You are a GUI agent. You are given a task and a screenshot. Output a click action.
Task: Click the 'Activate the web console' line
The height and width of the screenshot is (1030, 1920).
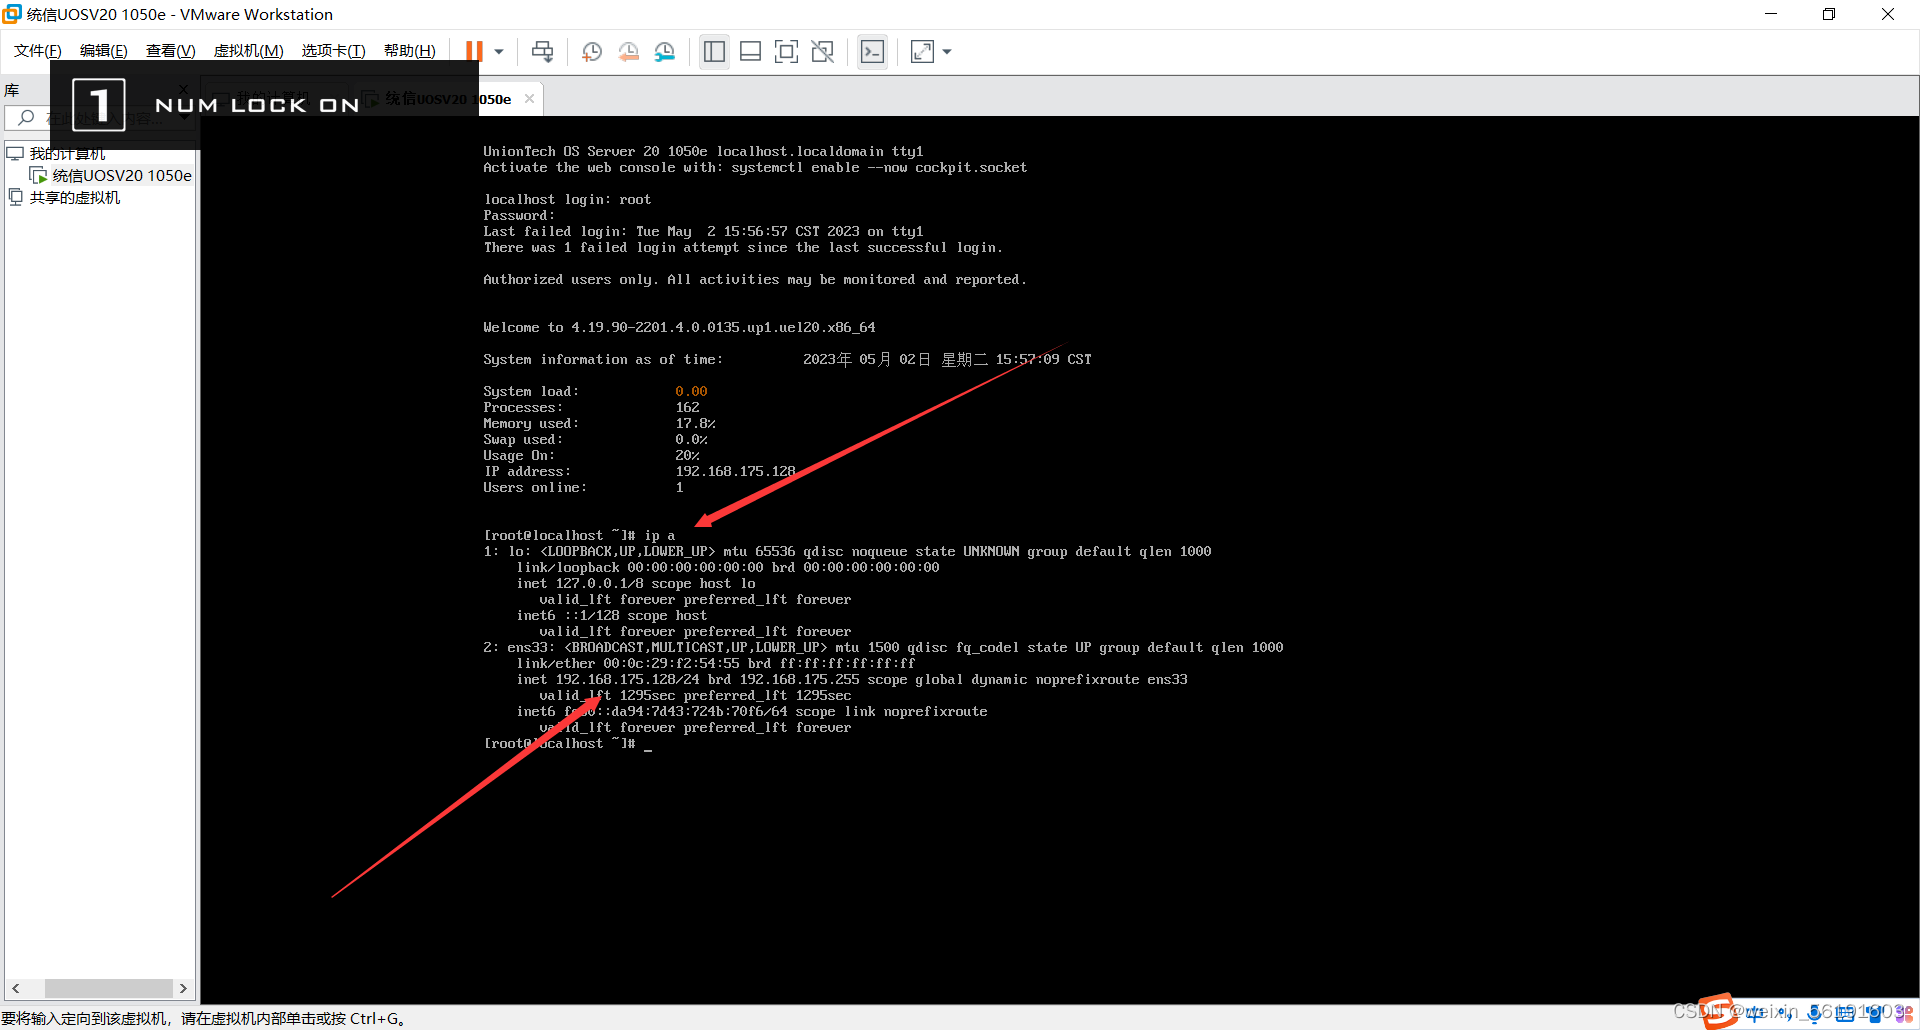(755, 167)
